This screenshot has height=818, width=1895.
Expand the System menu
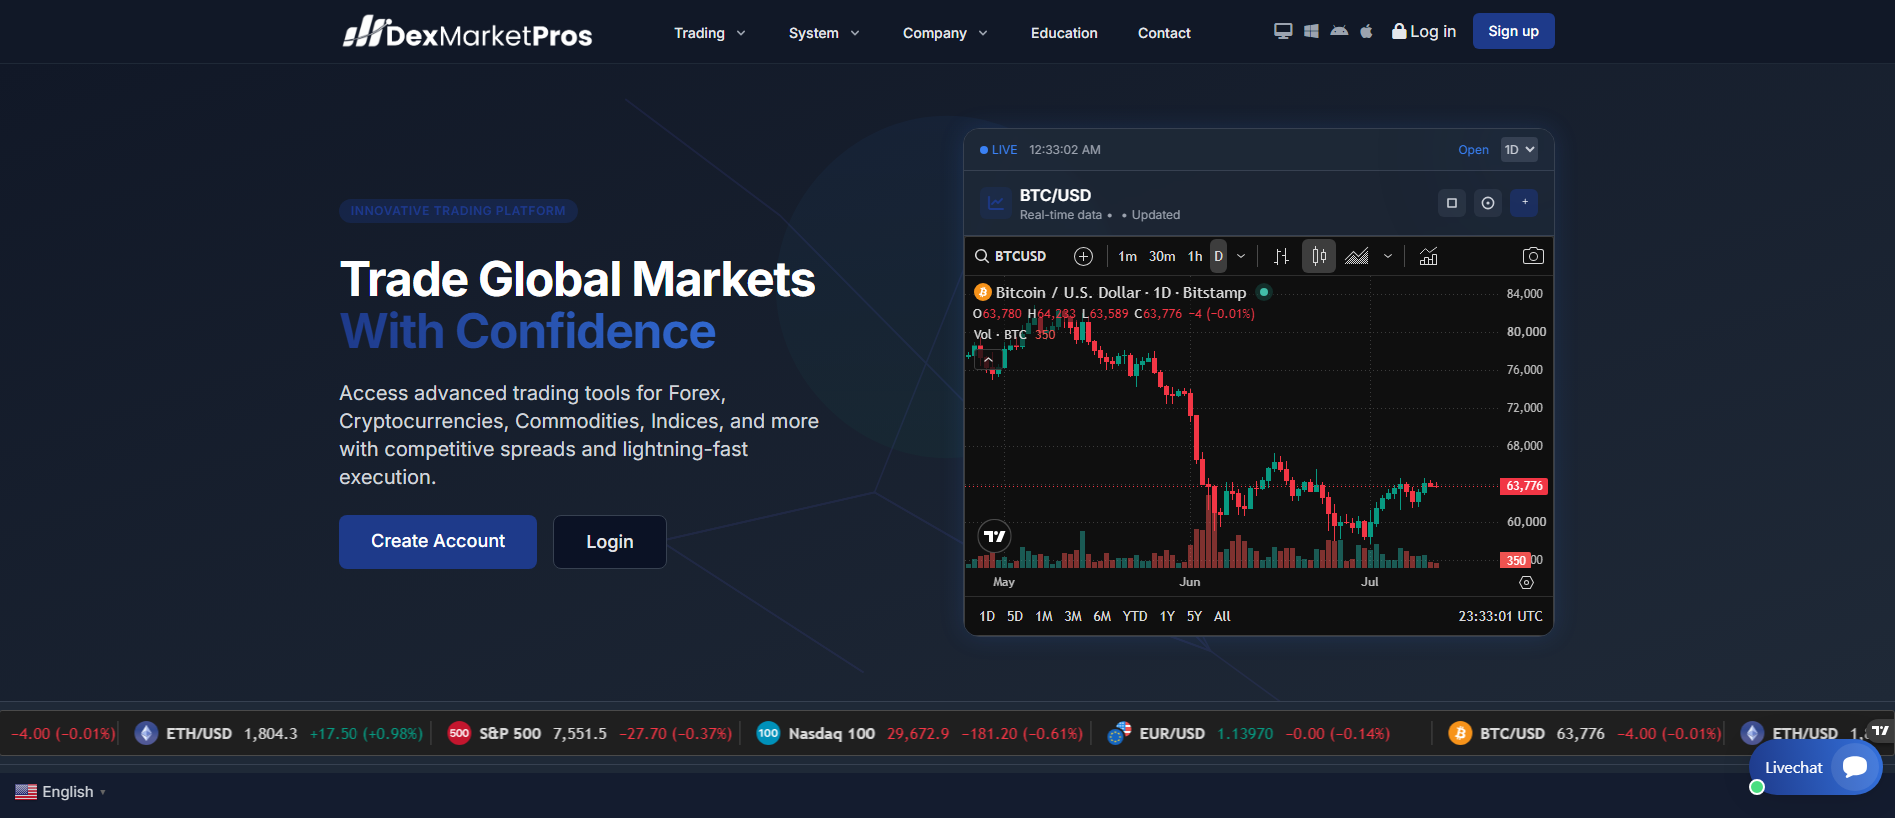[x=825, y=33]
